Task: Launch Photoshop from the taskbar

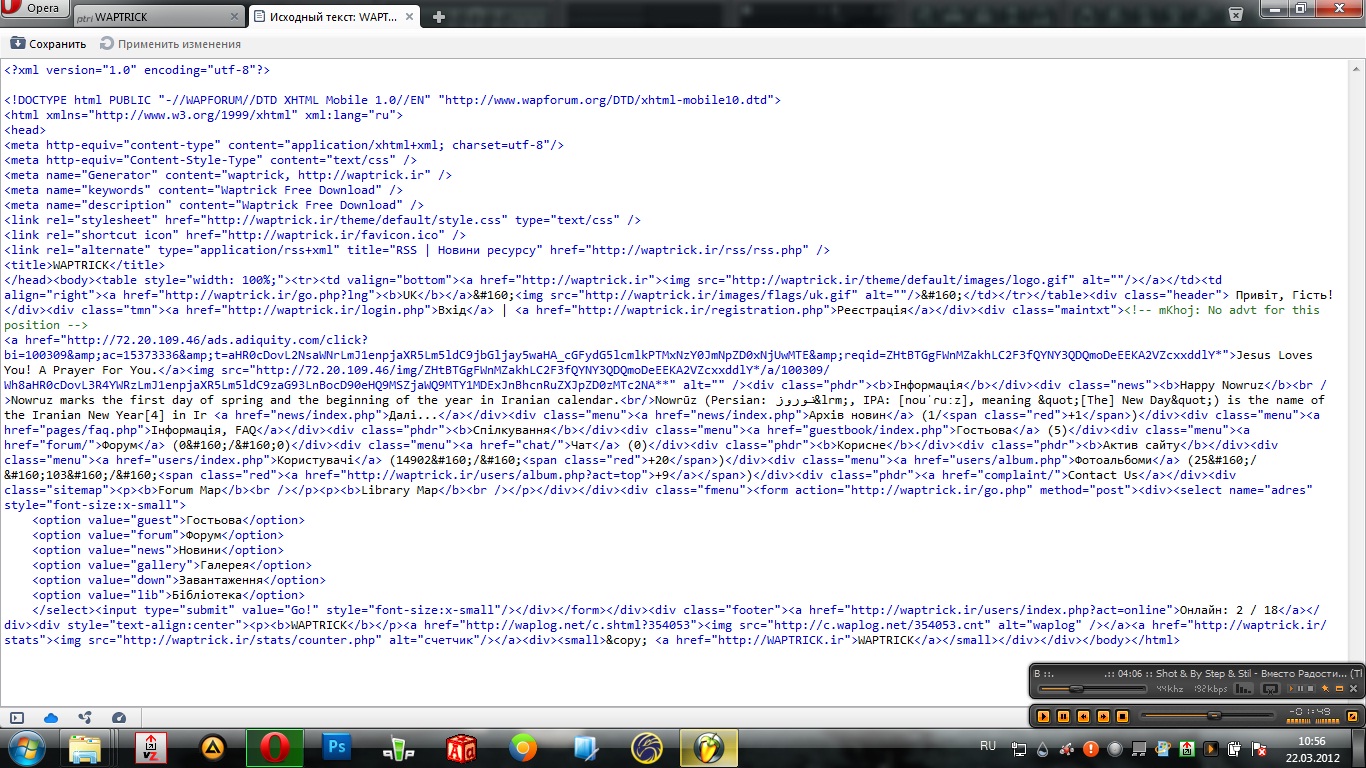Action: tap(337, 747)
